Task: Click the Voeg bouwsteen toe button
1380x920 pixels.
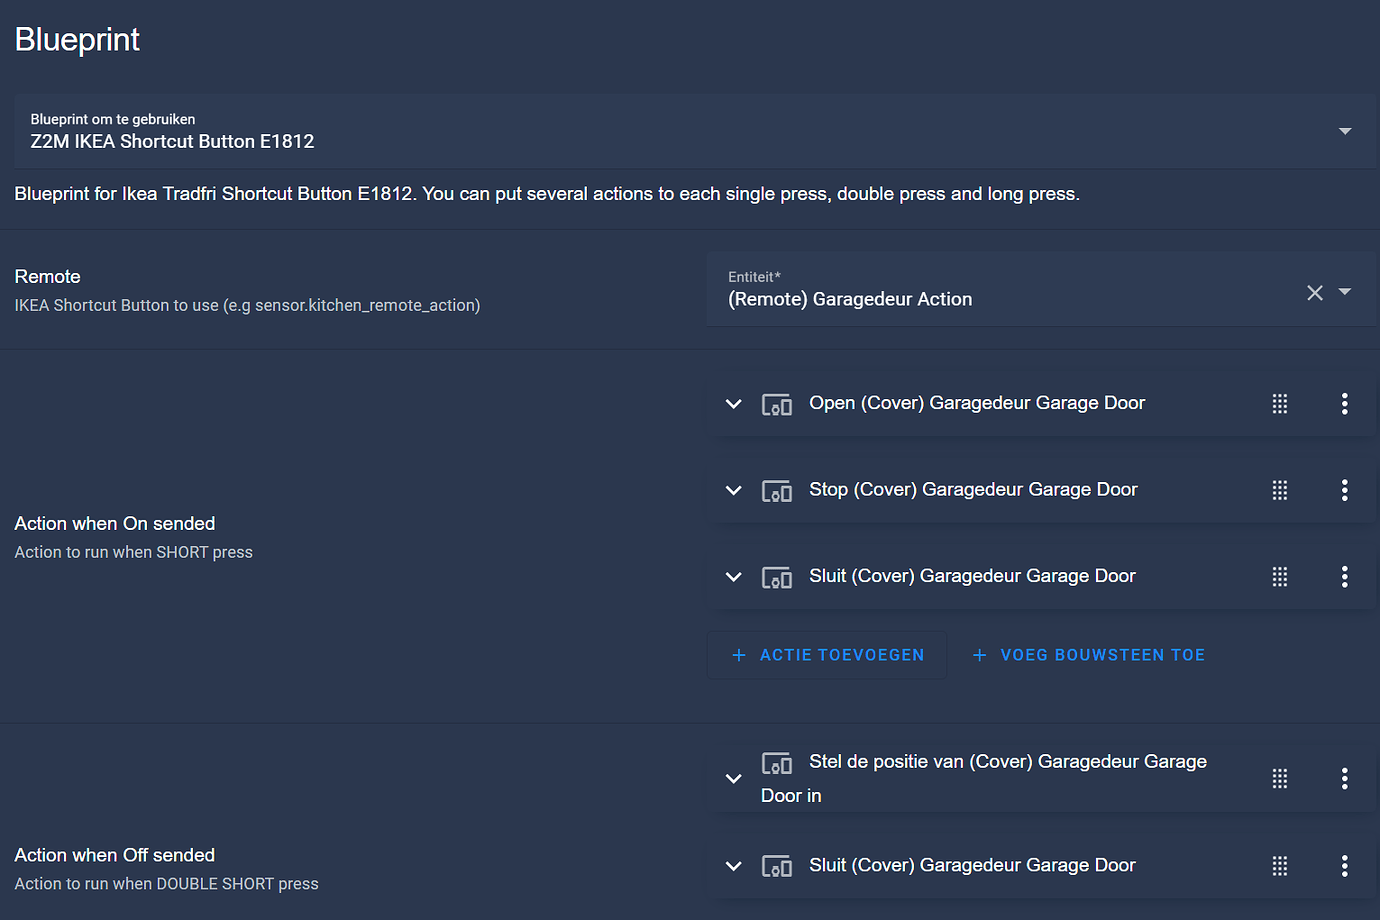Action: pos(1088,655)
